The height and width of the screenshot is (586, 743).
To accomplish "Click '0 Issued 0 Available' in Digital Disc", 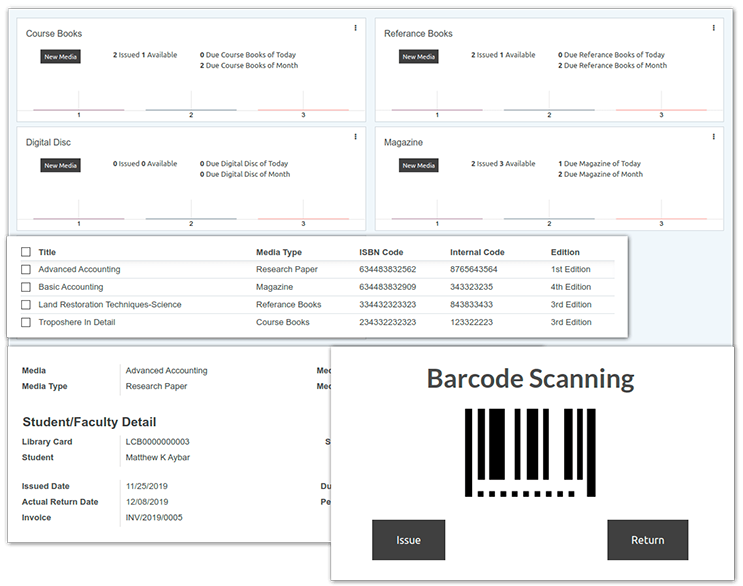I will (x=145, y=163).
